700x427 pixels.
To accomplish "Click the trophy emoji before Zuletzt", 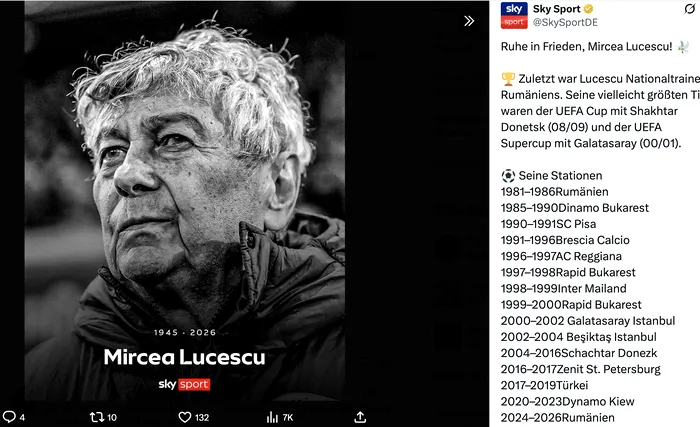I will (508, 79).
